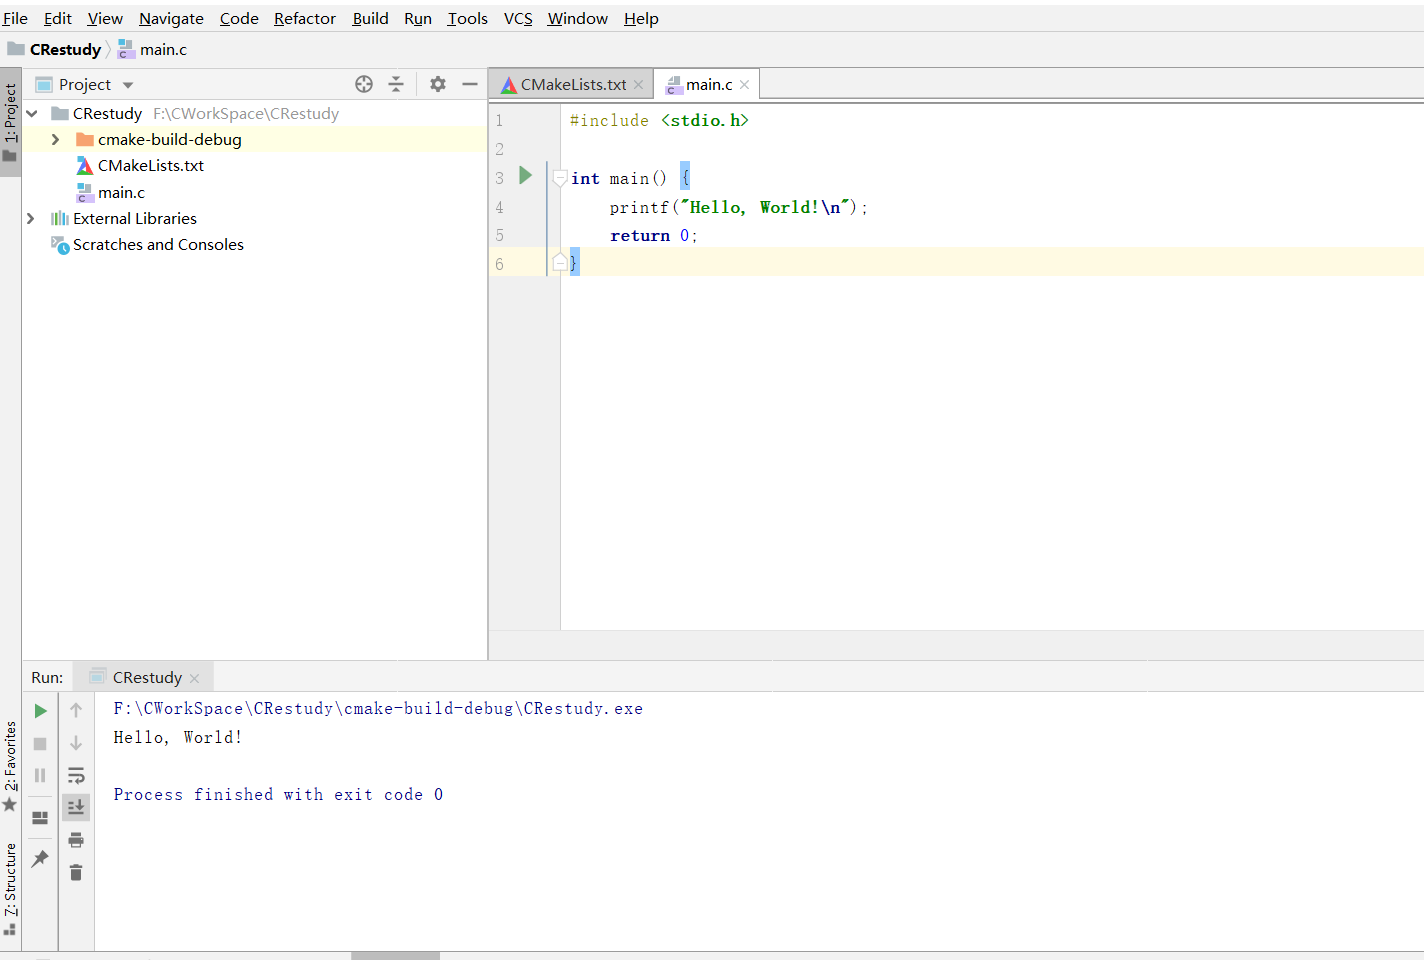Click the stdio.h include text
The image size is (1424, 960).
click(x=704, y=120)
